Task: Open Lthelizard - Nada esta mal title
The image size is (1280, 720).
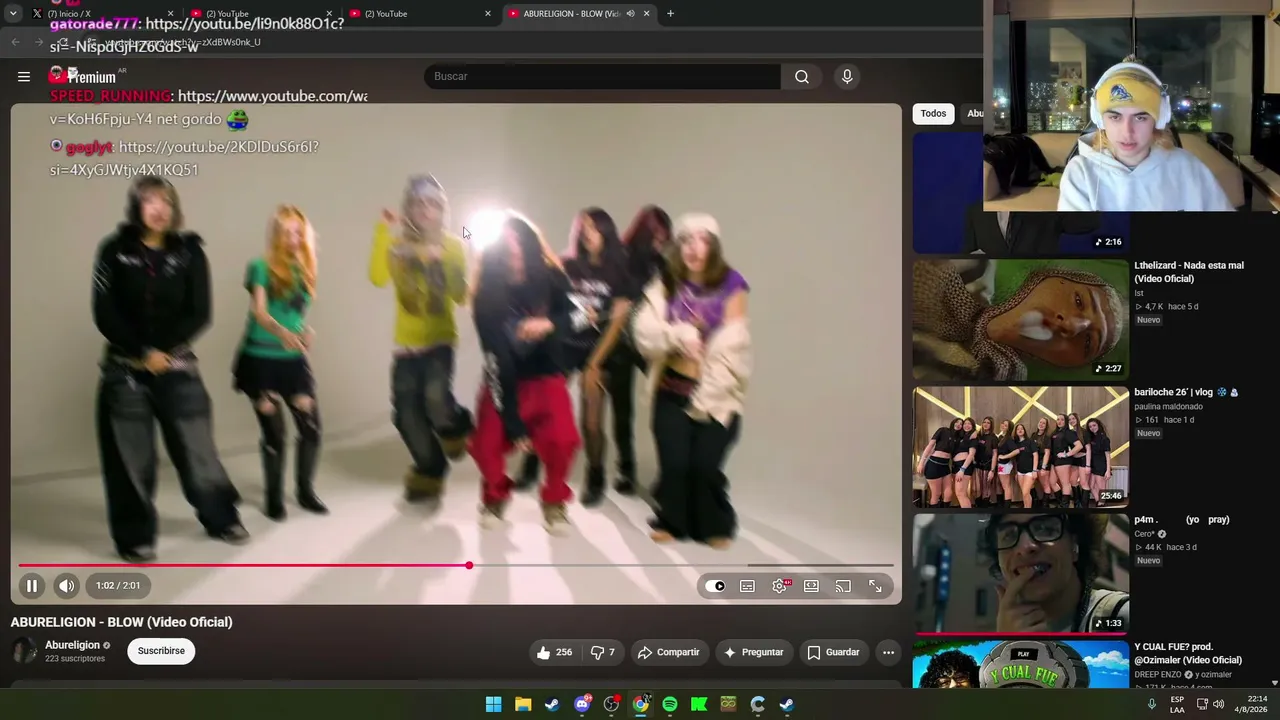Action: coord(1189,272)
